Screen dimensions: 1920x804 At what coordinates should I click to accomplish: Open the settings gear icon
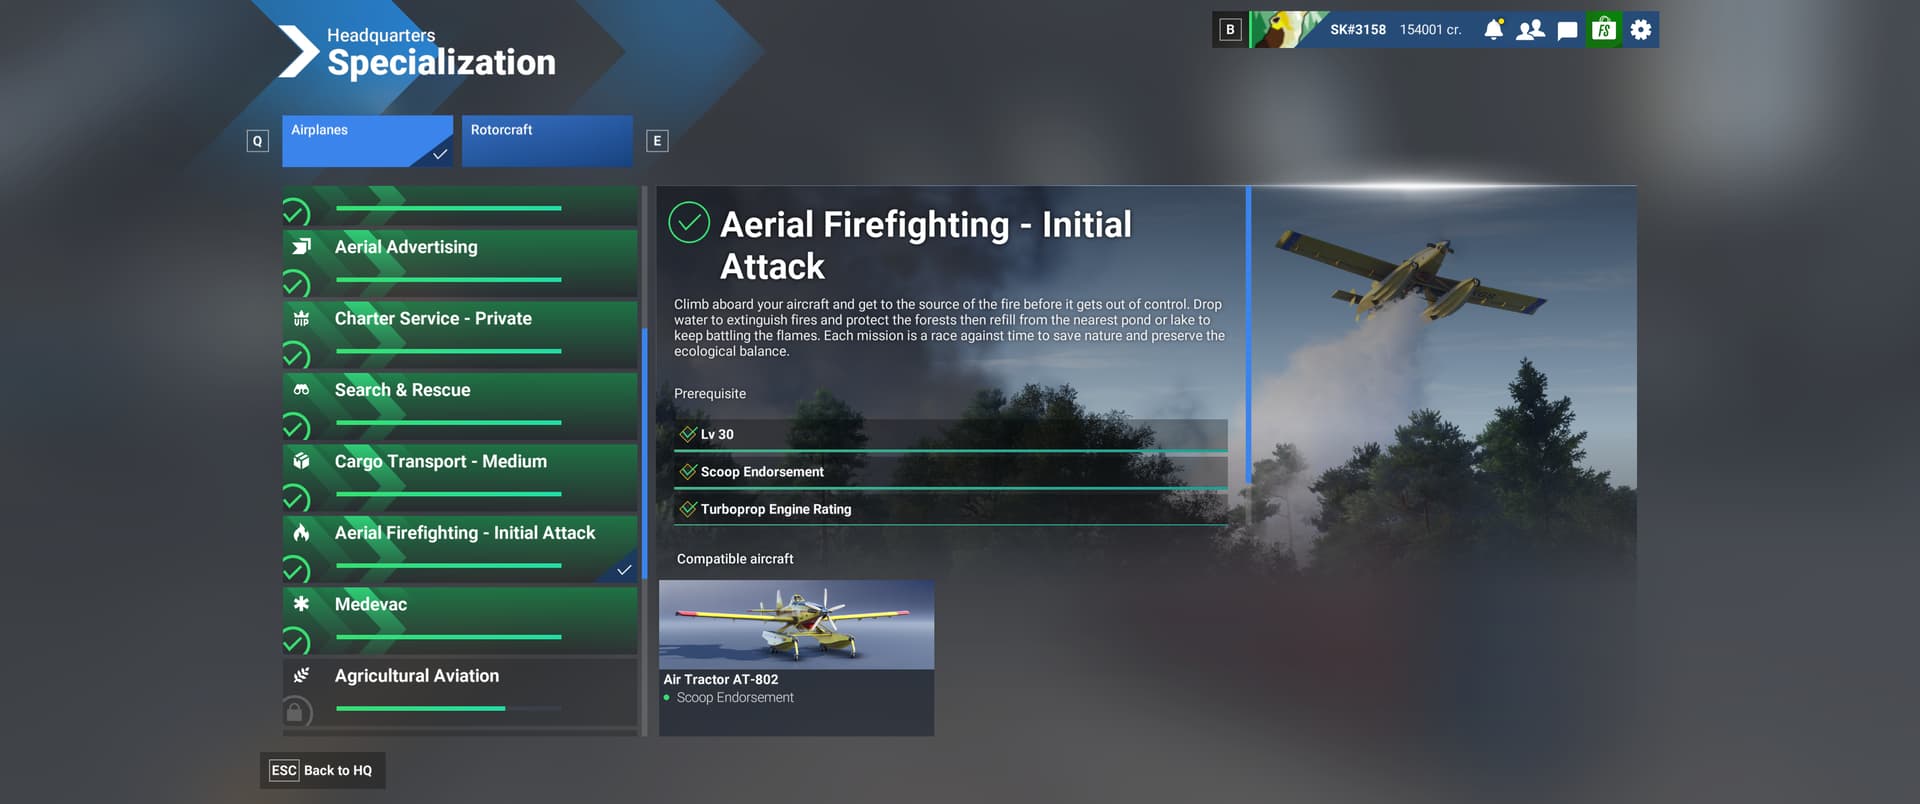[x=1641, y=30]
